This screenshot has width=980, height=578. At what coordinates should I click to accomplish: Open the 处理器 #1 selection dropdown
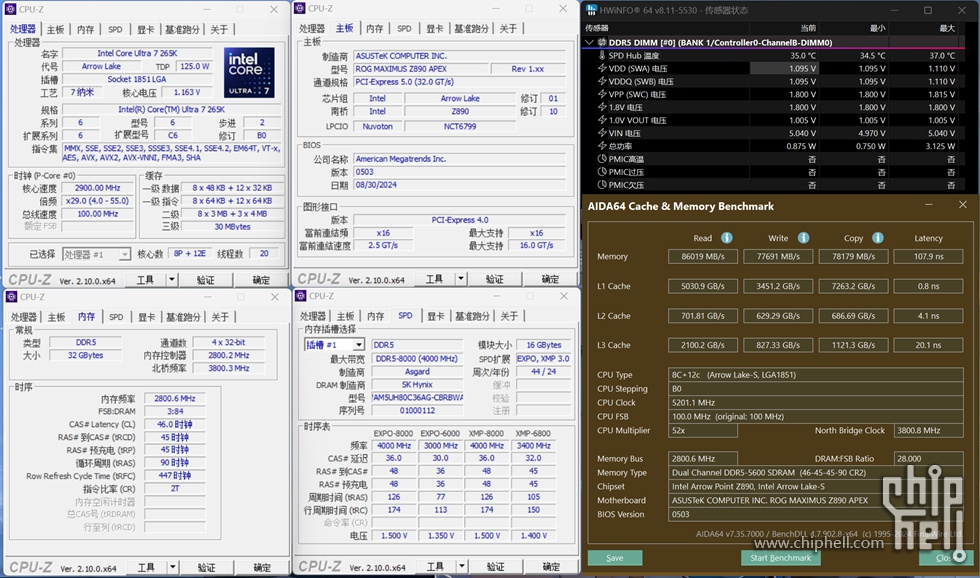pos(124,254)
